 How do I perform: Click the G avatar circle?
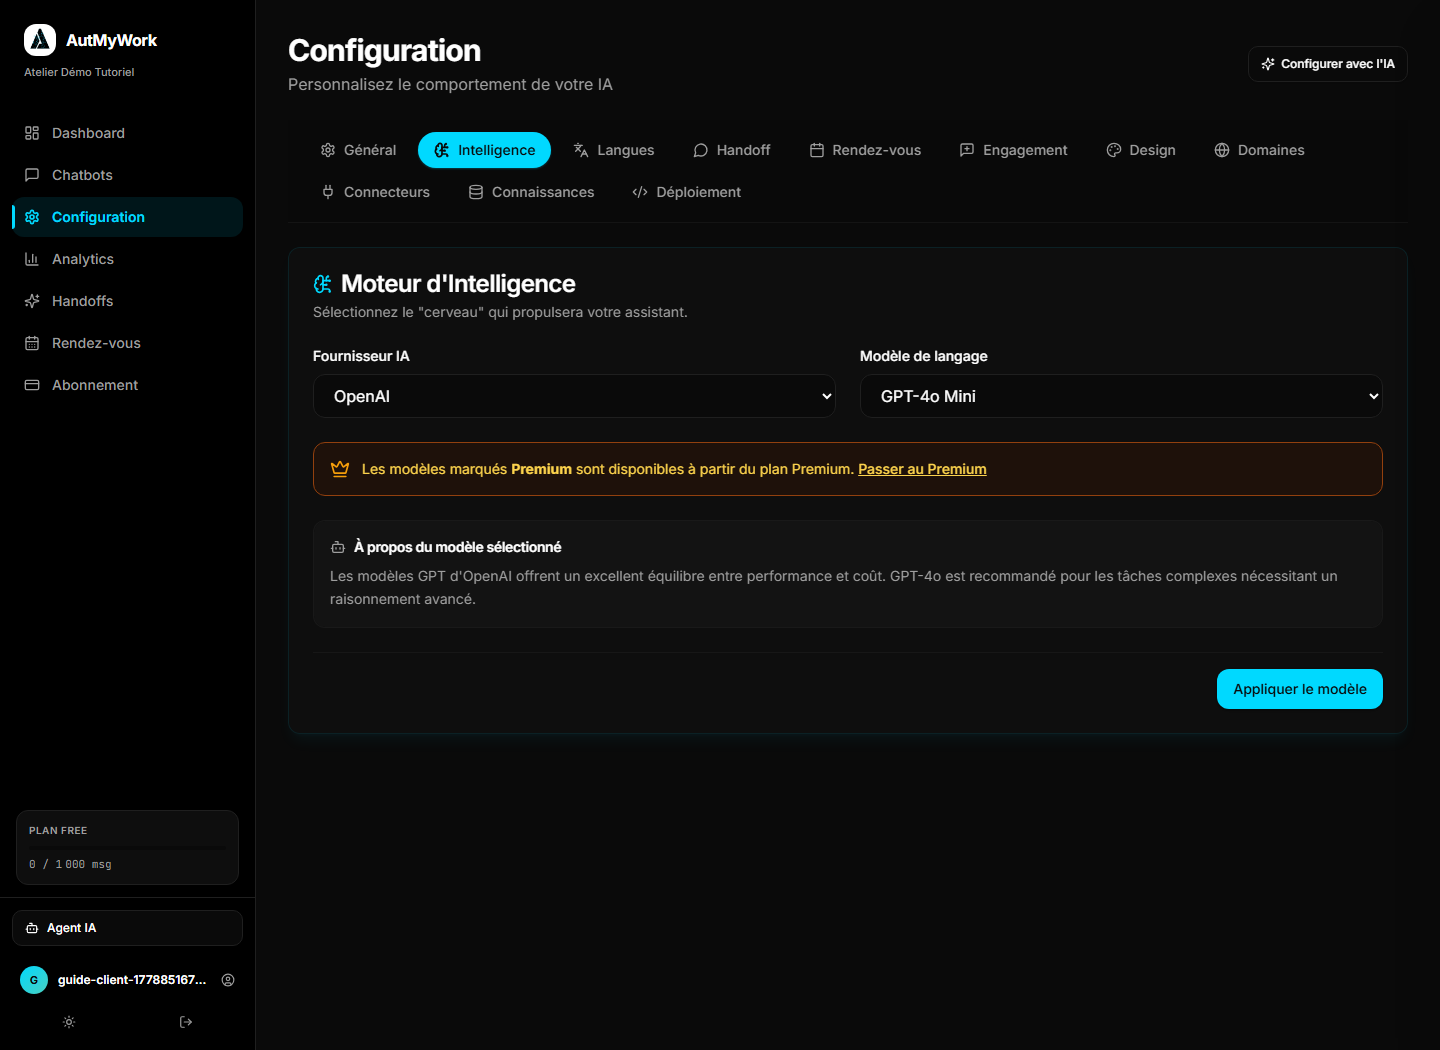pyautogui.click(x=34, y=980)
